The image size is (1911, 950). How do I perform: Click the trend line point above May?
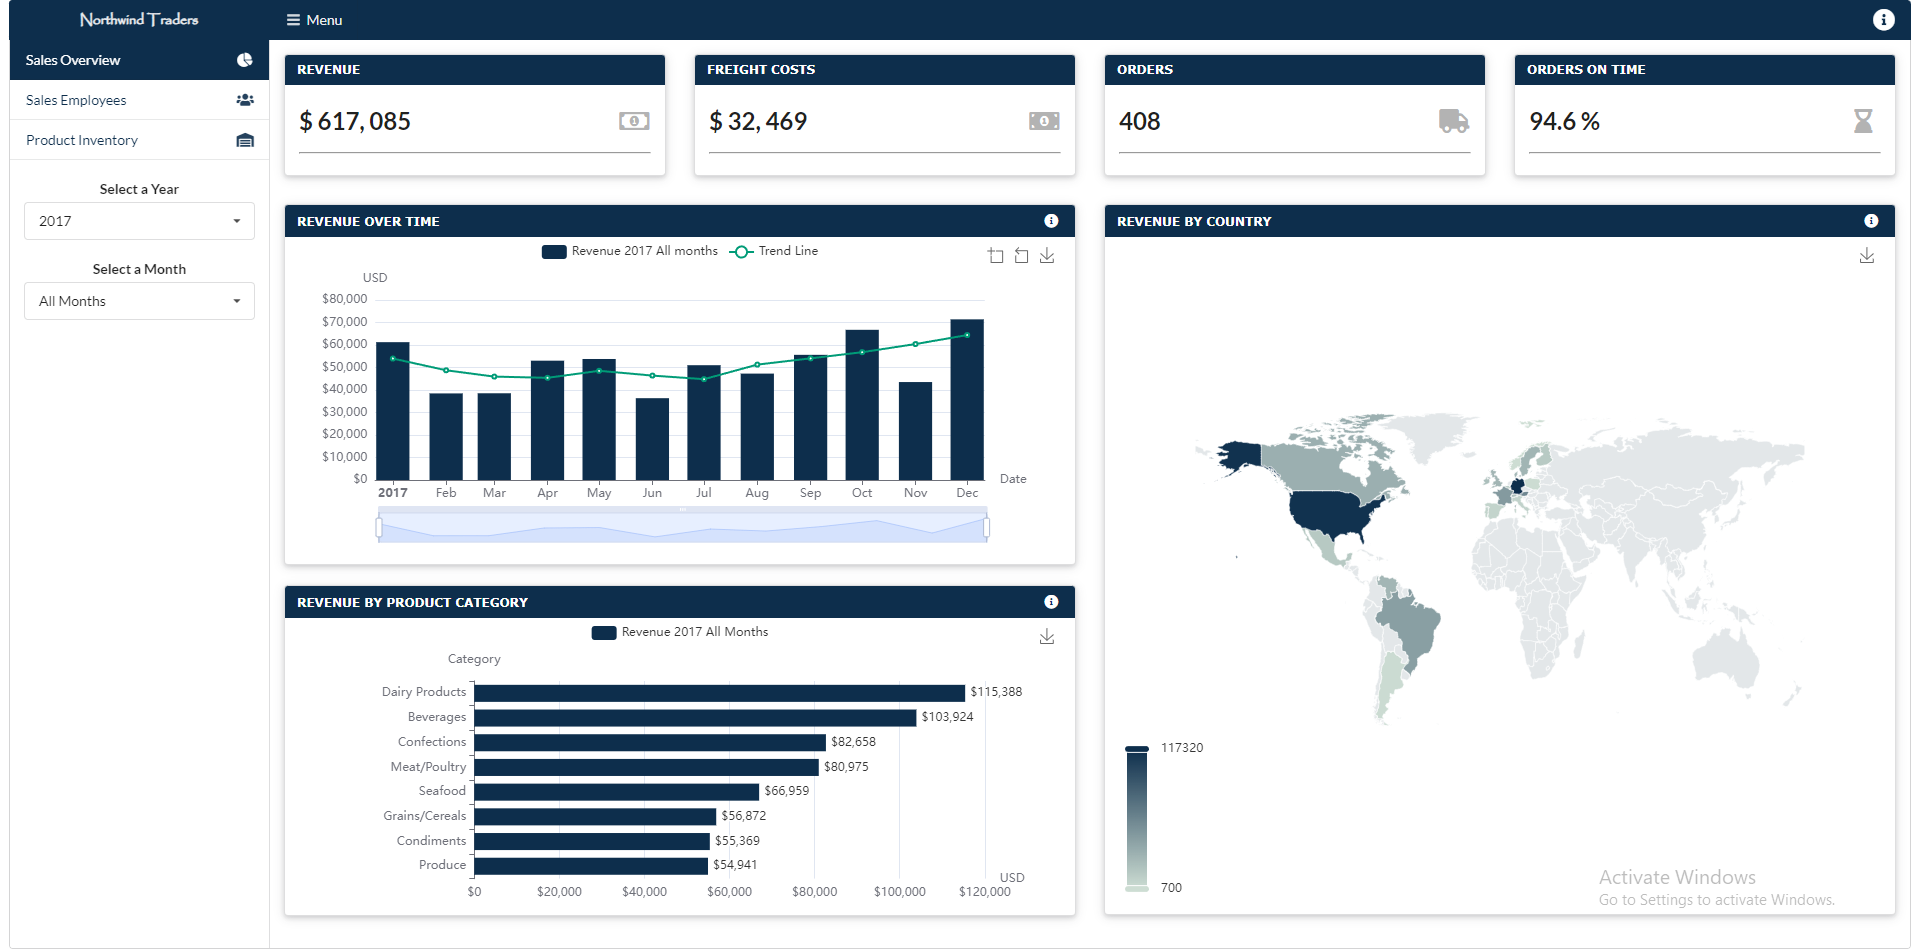point(599,371)
